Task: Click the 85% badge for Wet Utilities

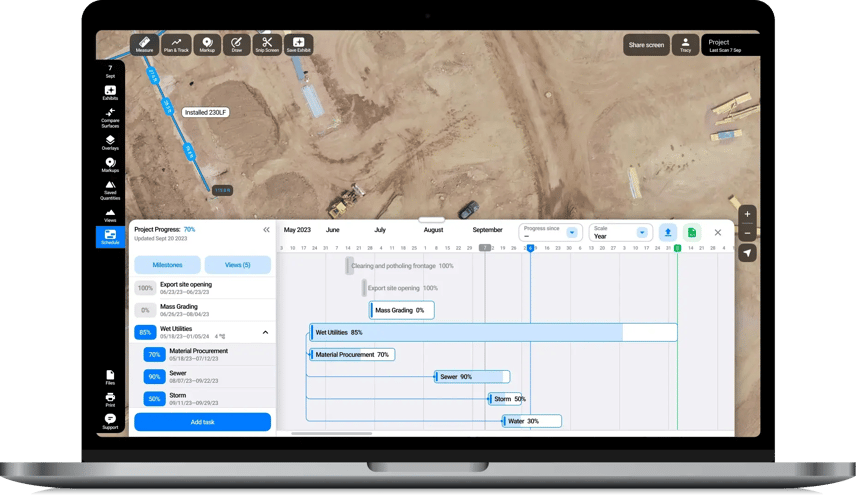Action: click(145, 332)
